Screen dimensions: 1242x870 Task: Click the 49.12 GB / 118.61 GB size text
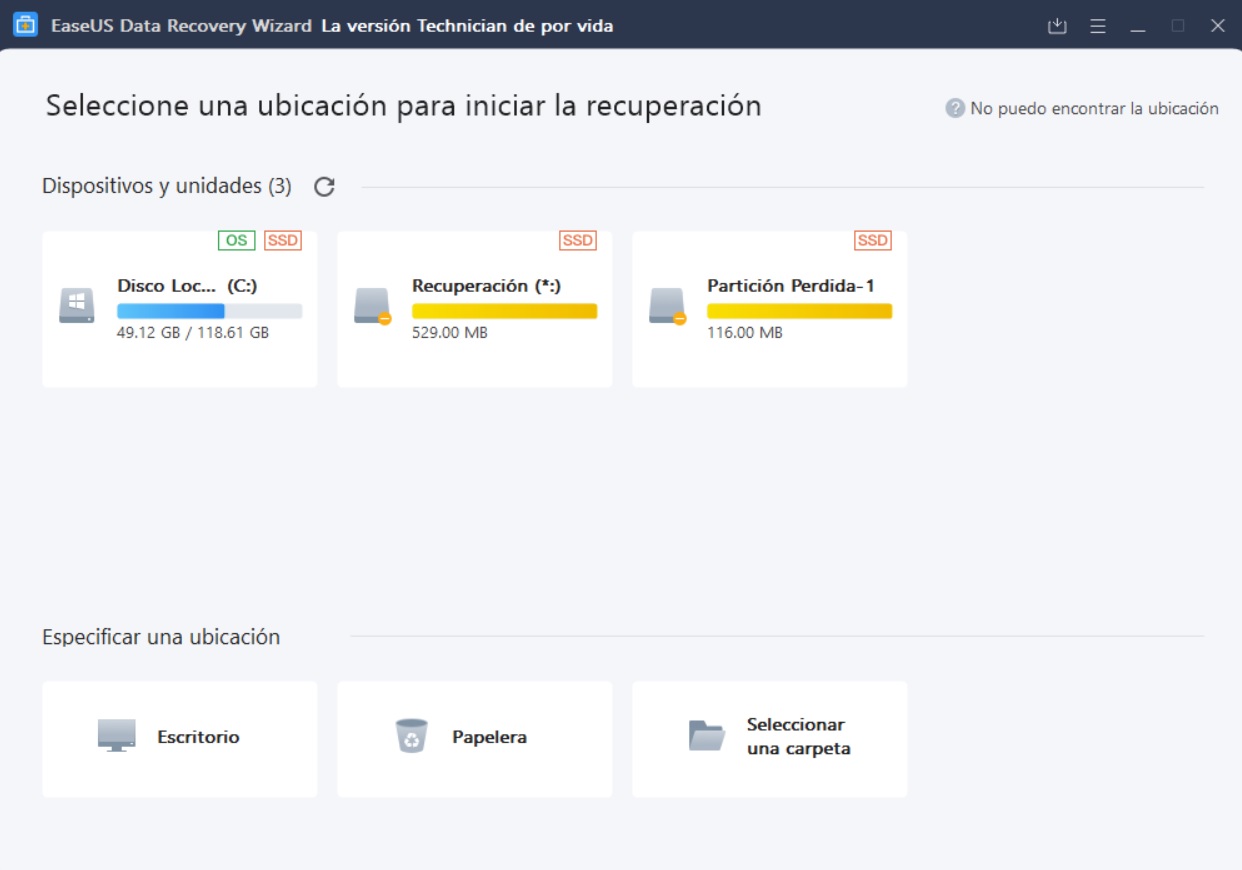tap(193, 333)
